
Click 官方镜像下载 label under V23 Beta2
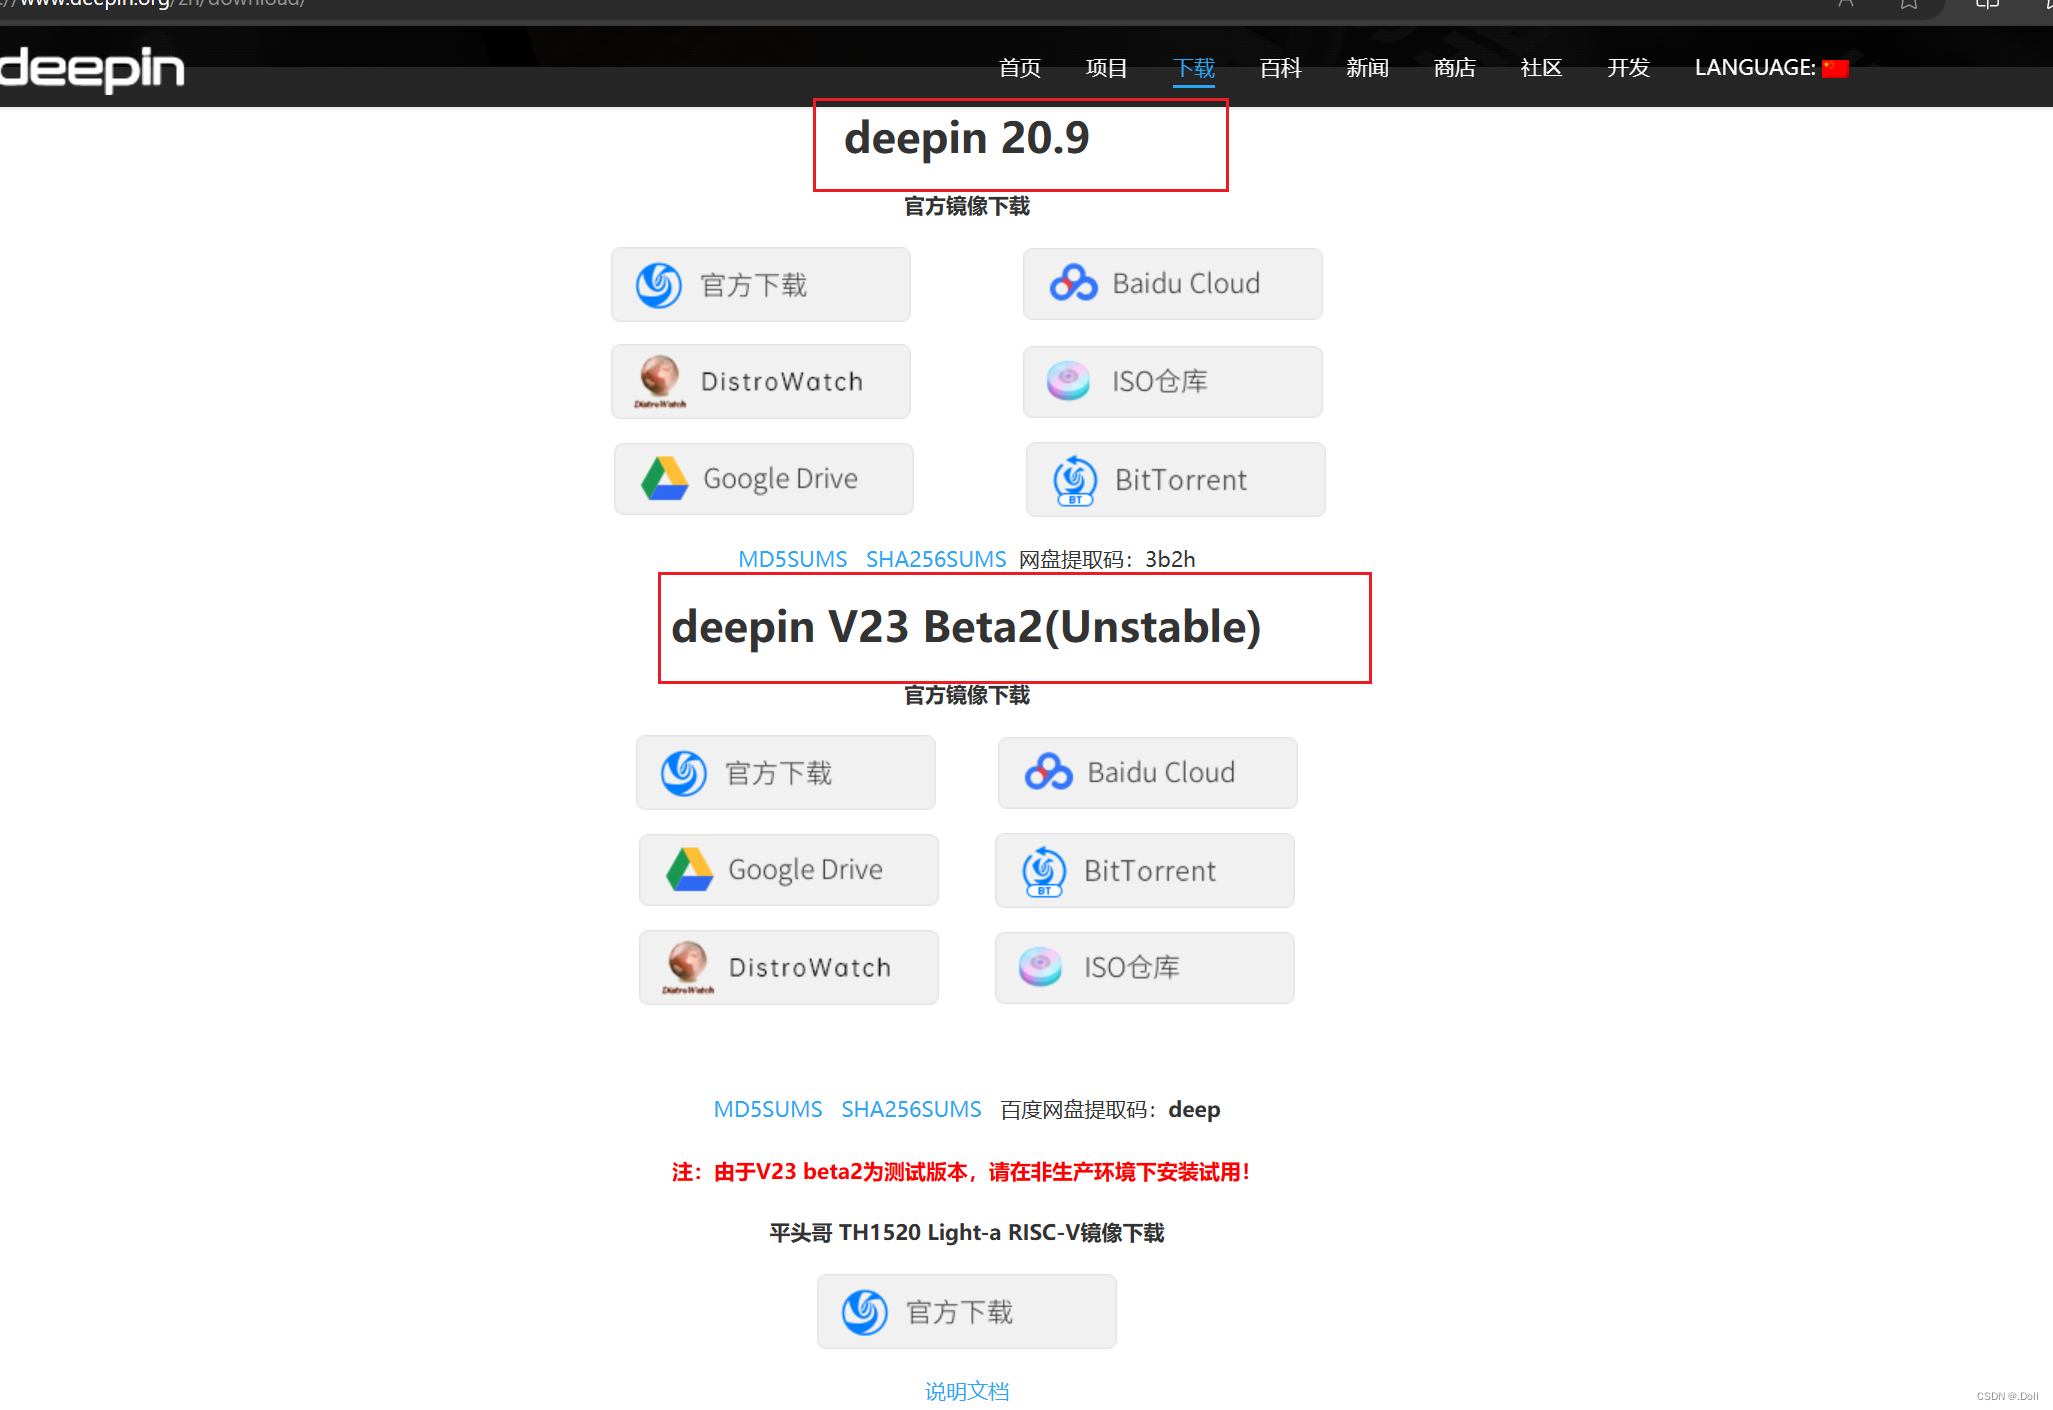[967, 695]
